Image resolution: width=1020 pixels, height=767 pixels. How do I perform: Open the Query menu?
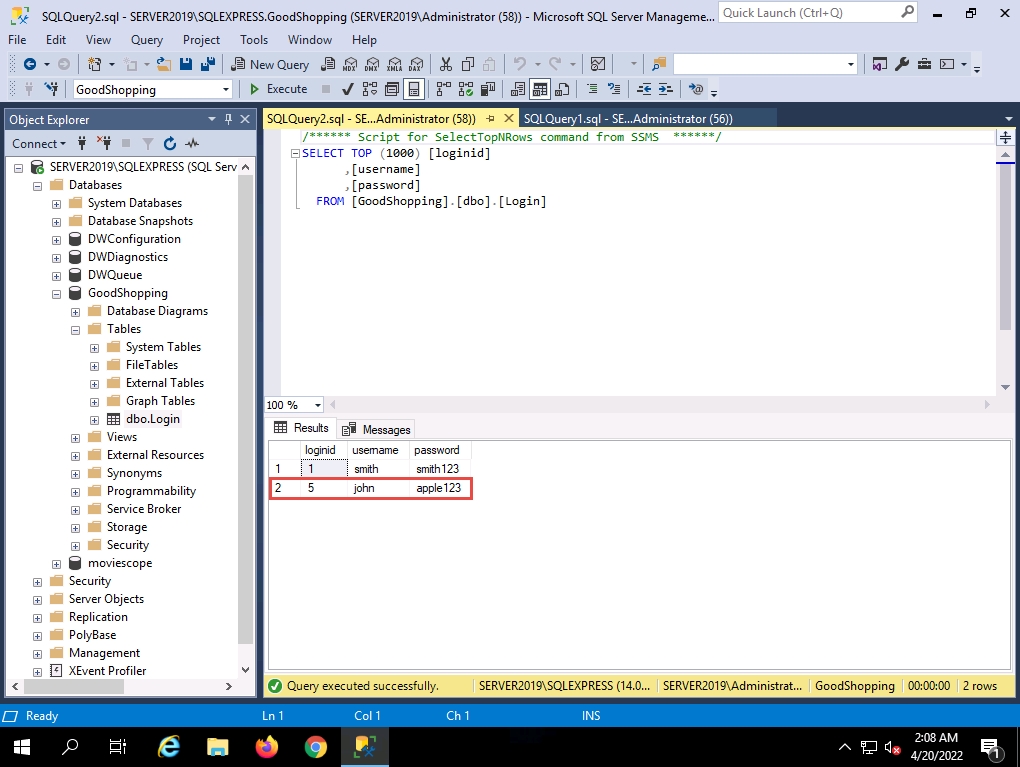(146, 40)
